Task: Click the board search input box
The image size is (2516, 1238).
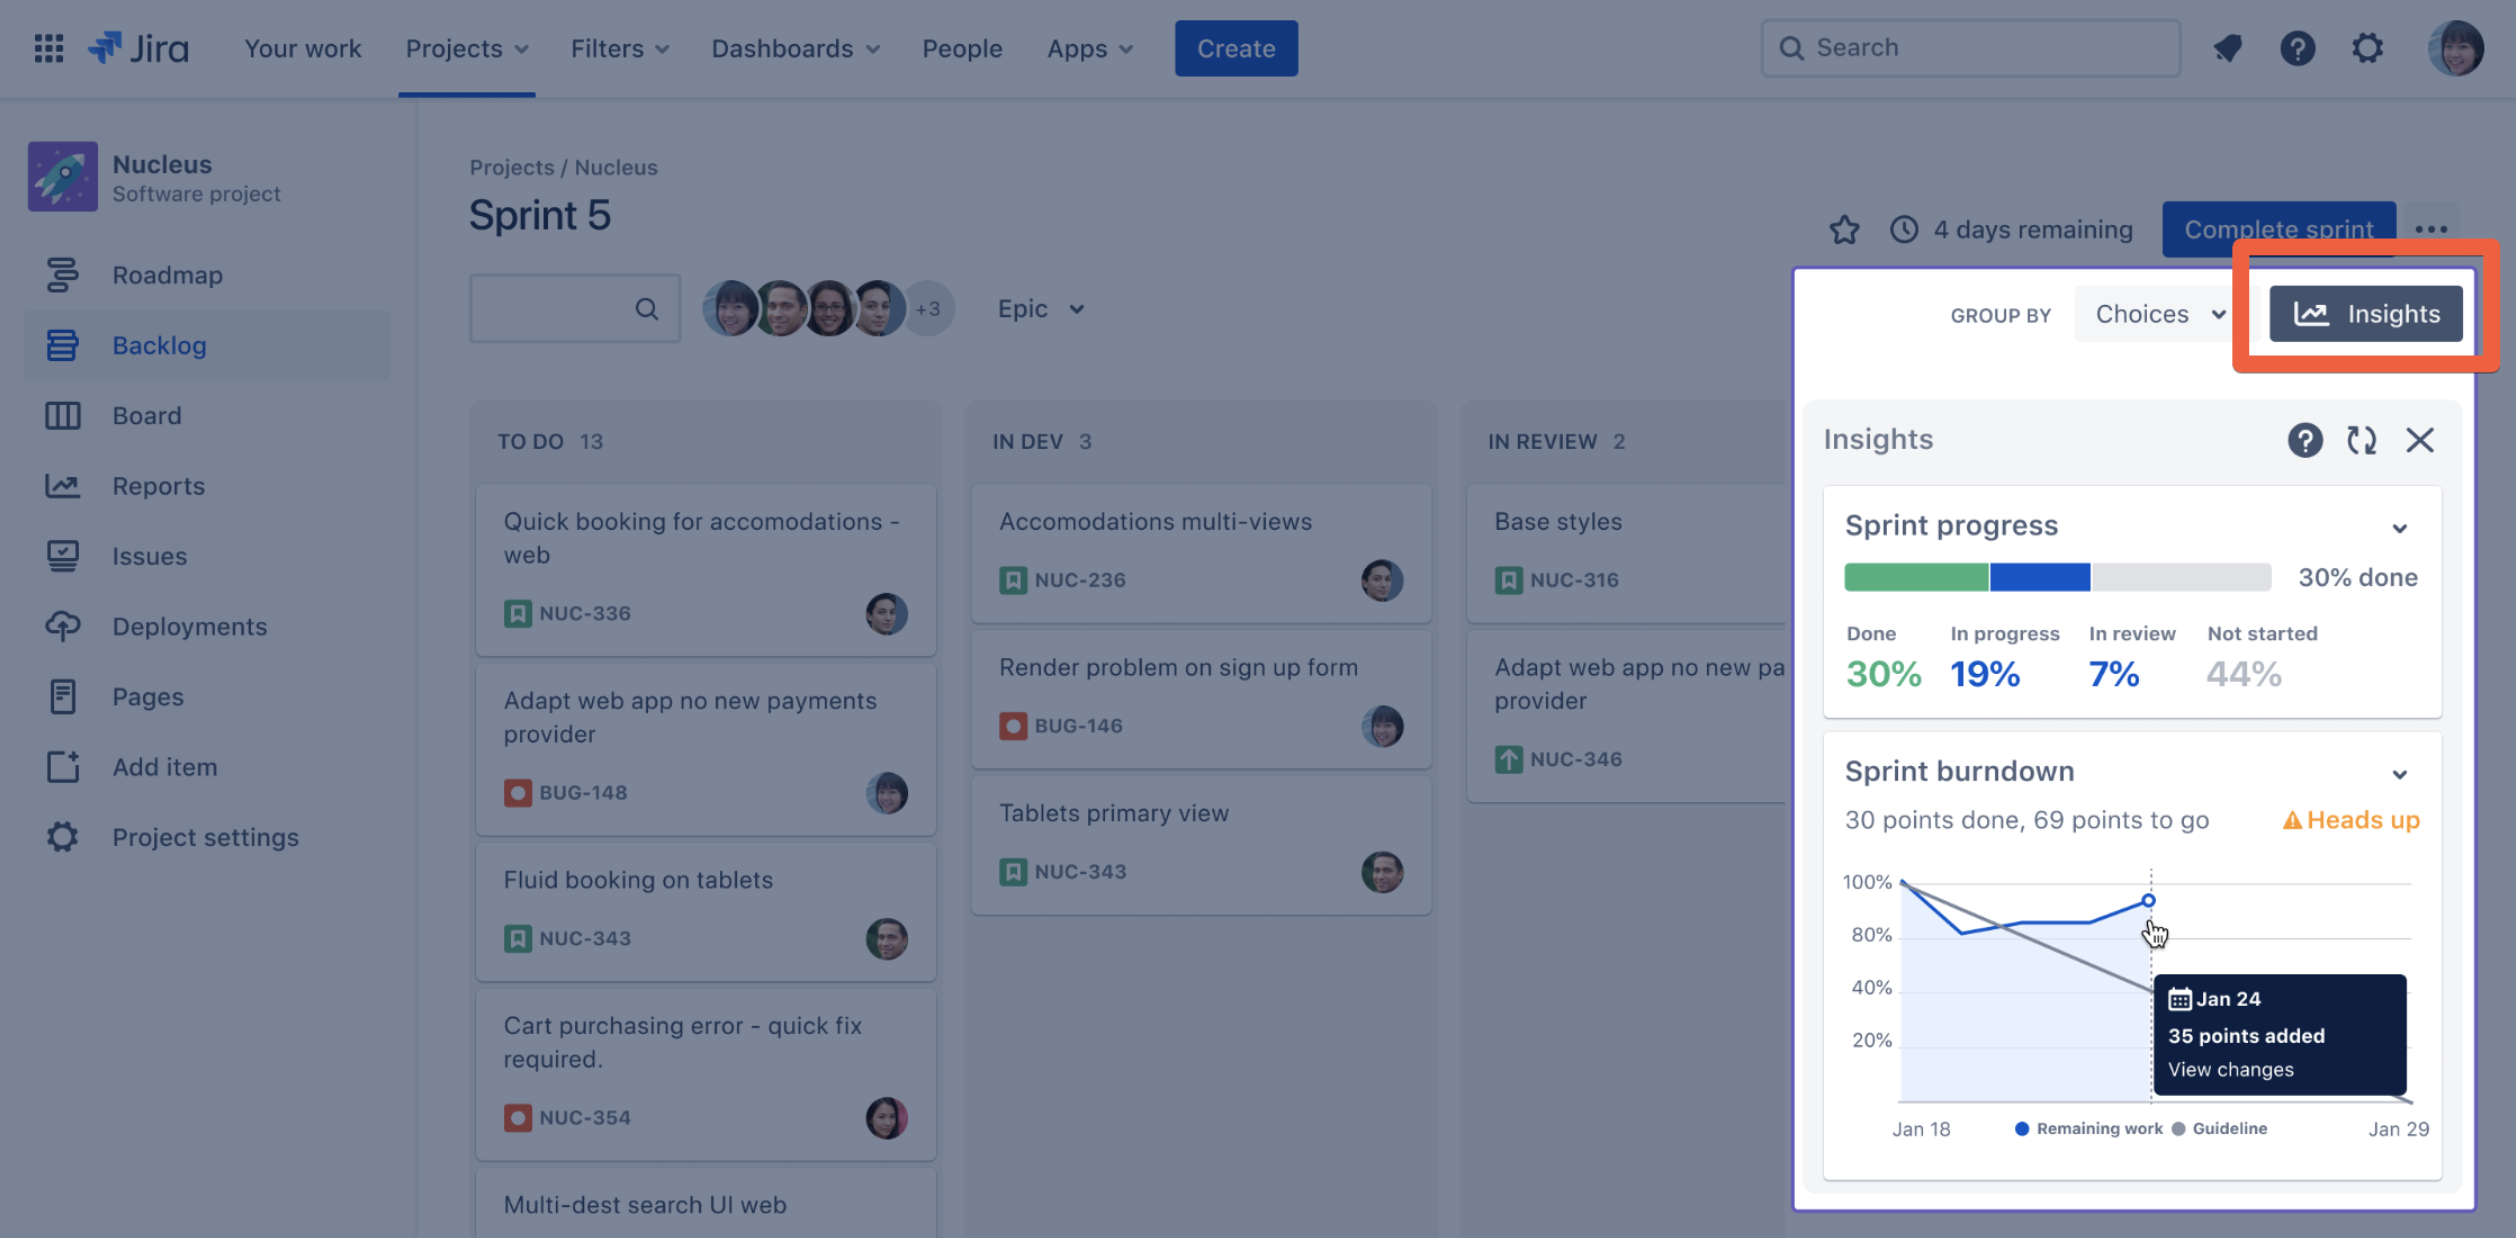Action: point(575,308)
